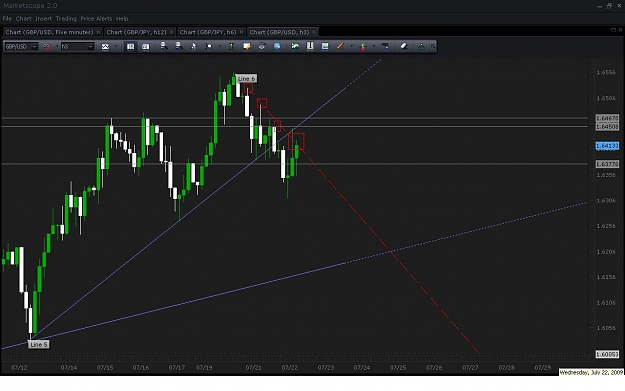Open the Price Alerts menu
The height and width of the screenshot is (391, 625).
(x=96, y=19)
